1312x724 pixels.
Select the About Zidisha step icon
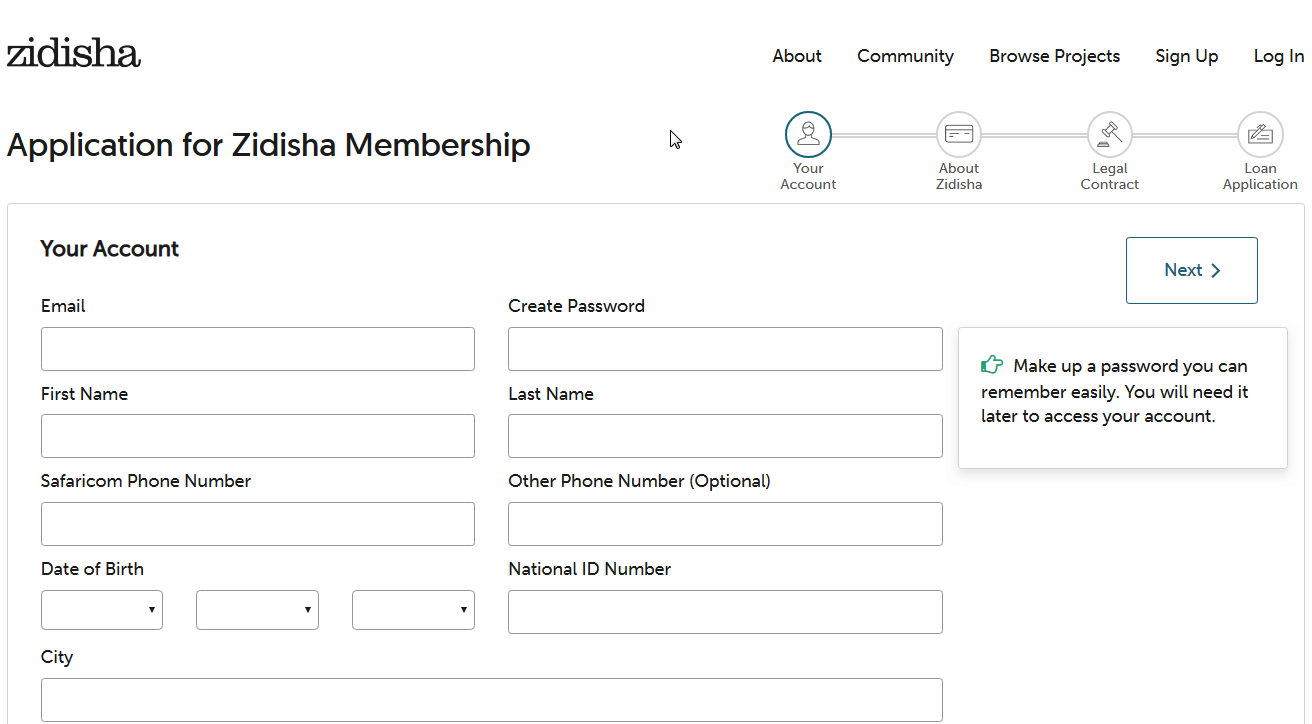[x=959, y=135]
